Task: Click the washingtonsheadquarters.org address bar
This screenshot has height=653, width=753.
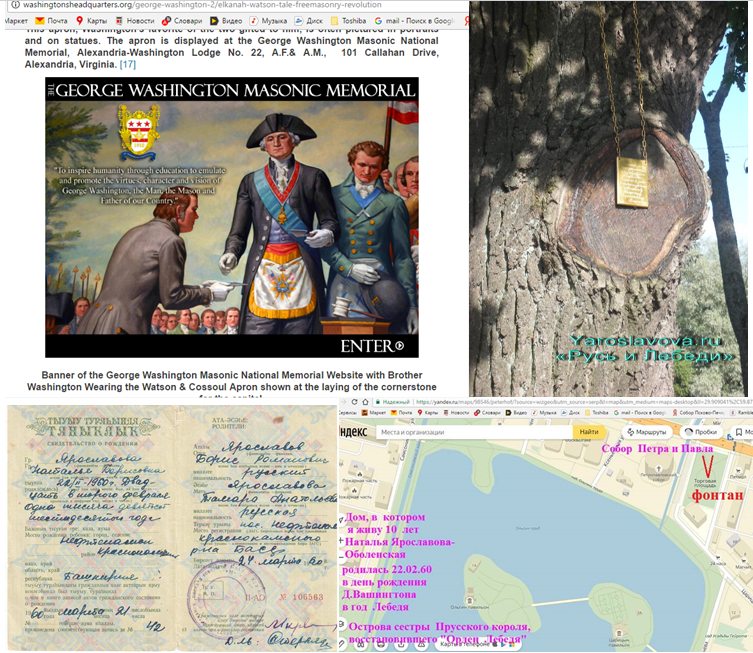Action: [x=240, y=5]
